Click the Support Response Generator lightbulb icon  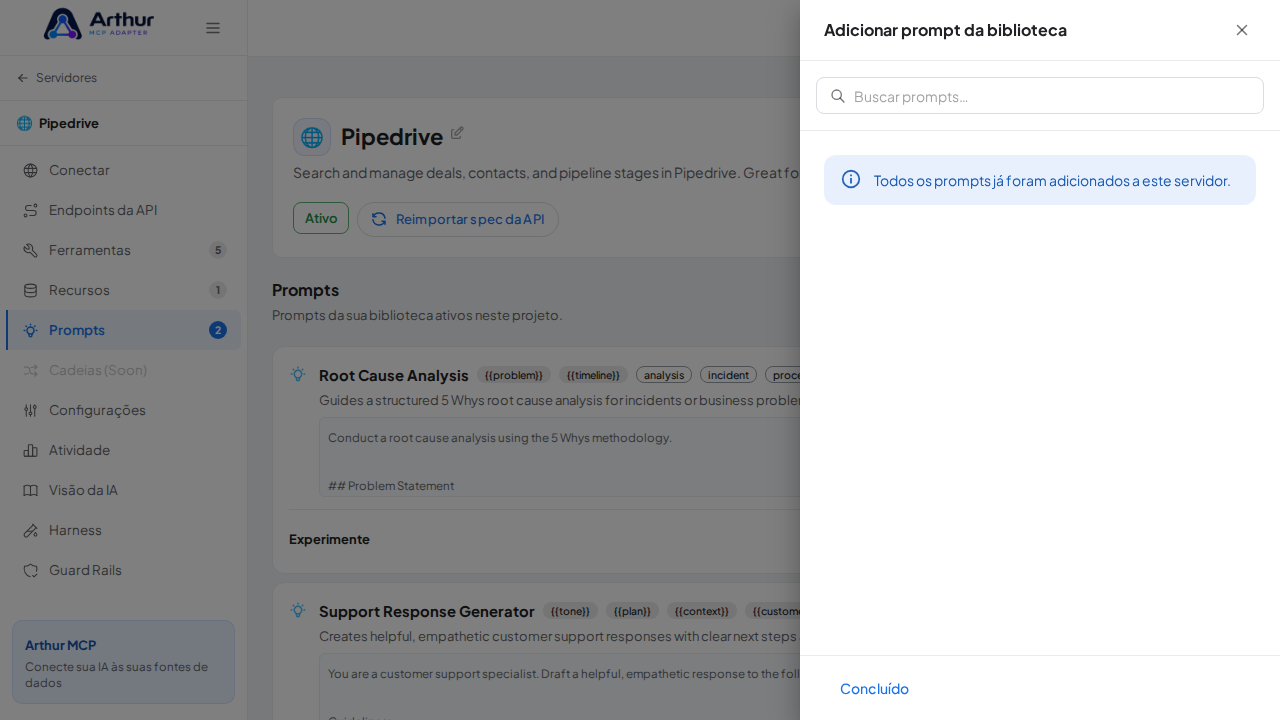point(298,610)
